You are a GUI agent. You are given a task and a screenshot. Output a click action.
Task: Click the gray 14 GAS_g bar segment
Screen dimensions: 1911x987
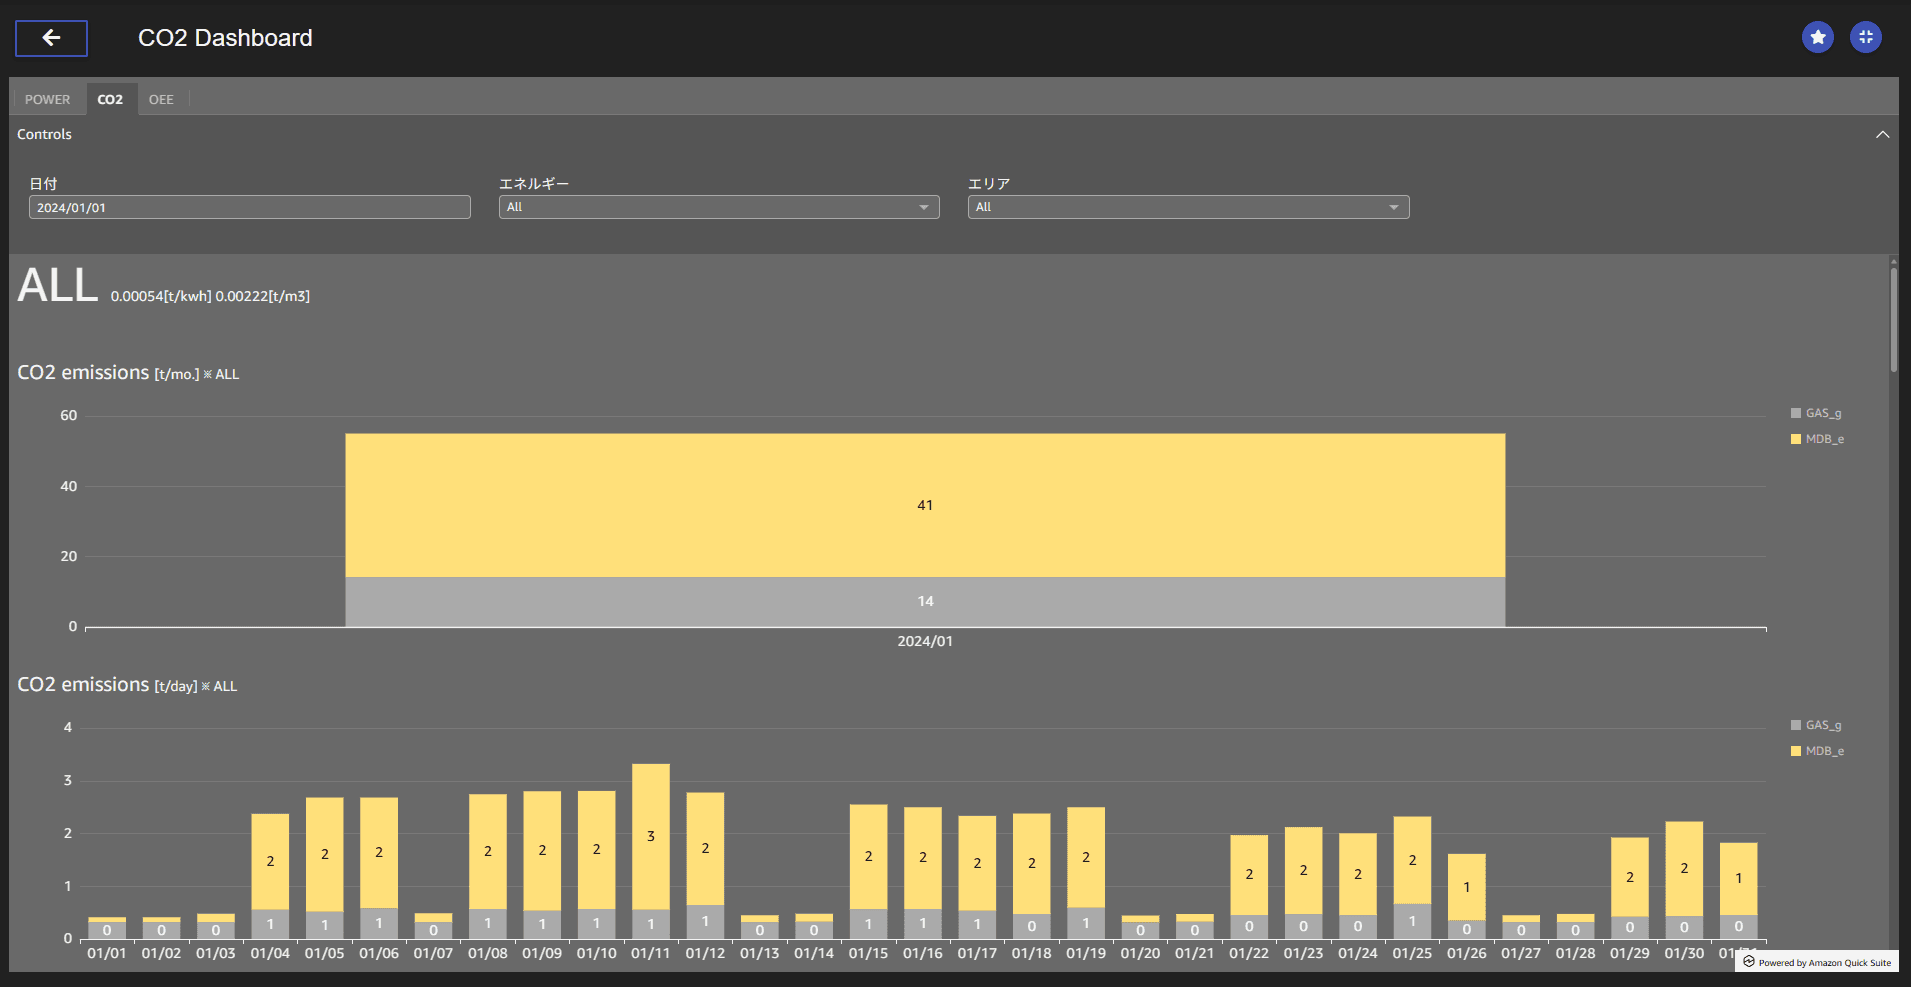click(925, 600)
